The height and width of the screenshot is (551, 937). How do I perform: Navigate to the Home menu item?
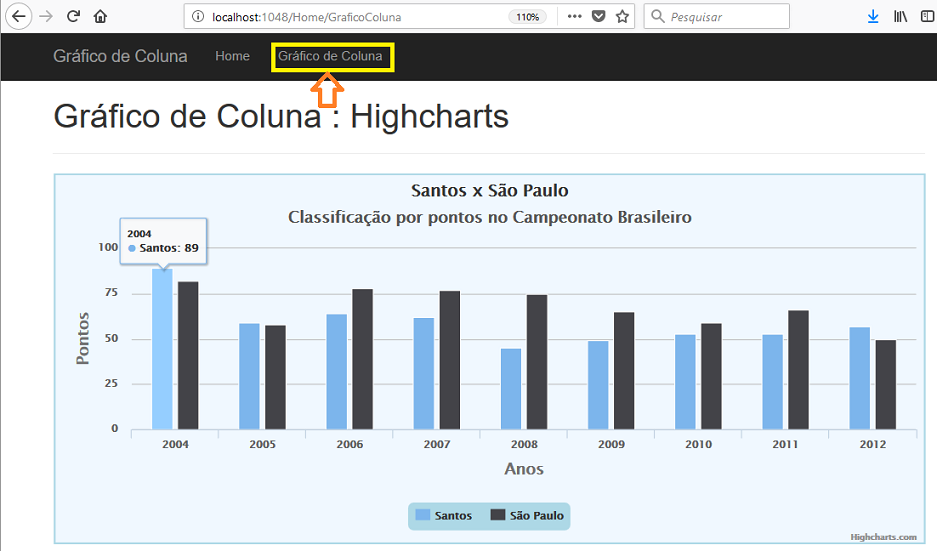(232, 56)
